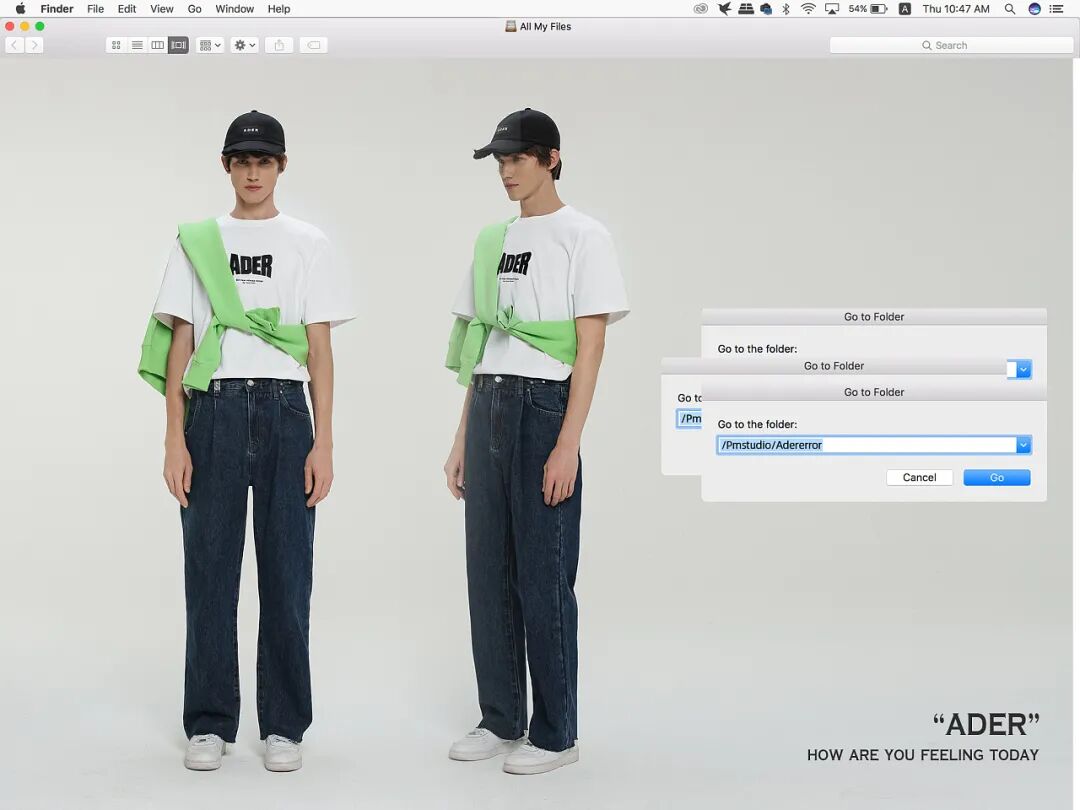
Task: Click the front dialog's Go to Folder title bar
Action: (874, 392)
